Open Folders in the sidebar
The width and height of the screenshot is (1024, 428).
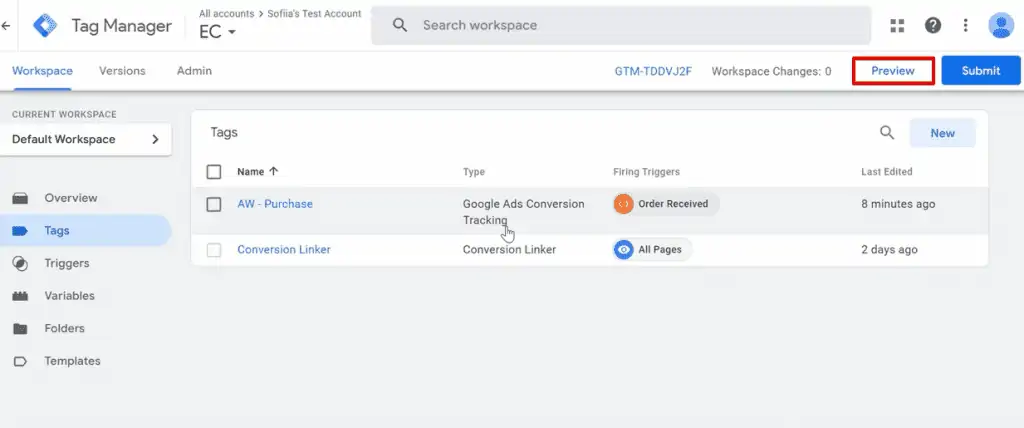point(64,329)
